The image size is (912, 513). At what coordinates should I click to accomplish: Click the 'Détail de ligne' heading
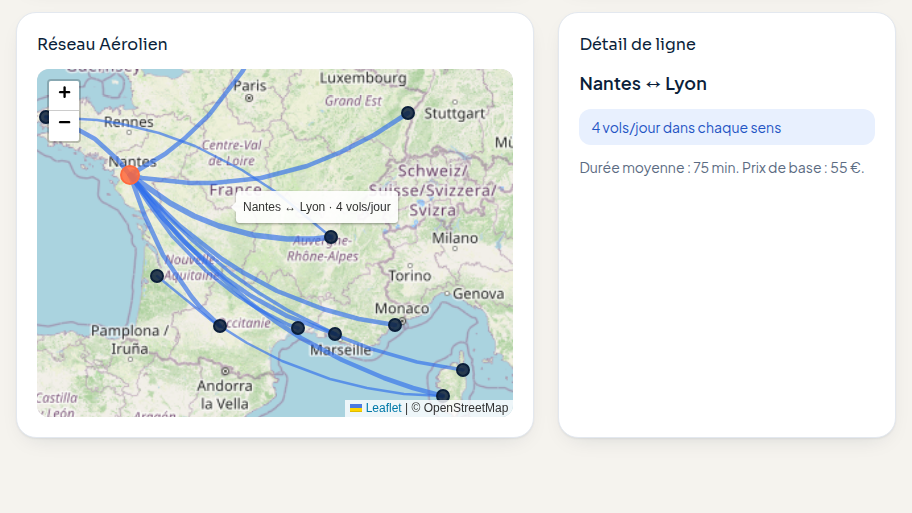point(637,44)
